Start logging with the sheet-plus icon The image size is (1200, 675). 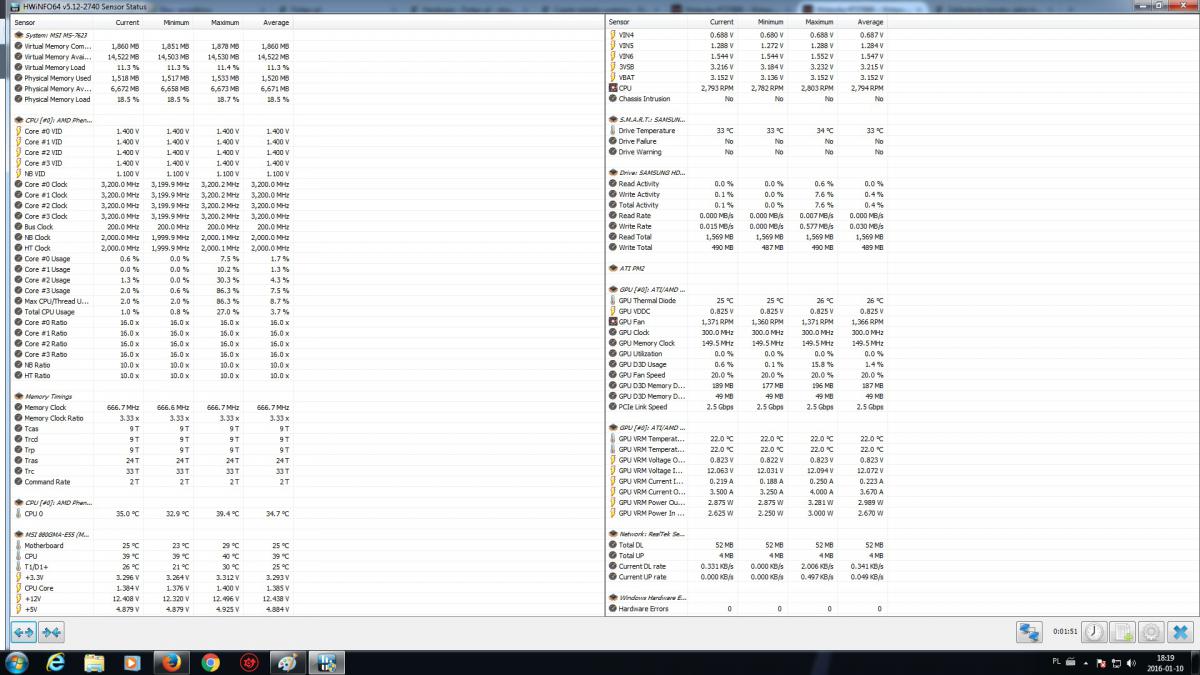click(1123, 632)
